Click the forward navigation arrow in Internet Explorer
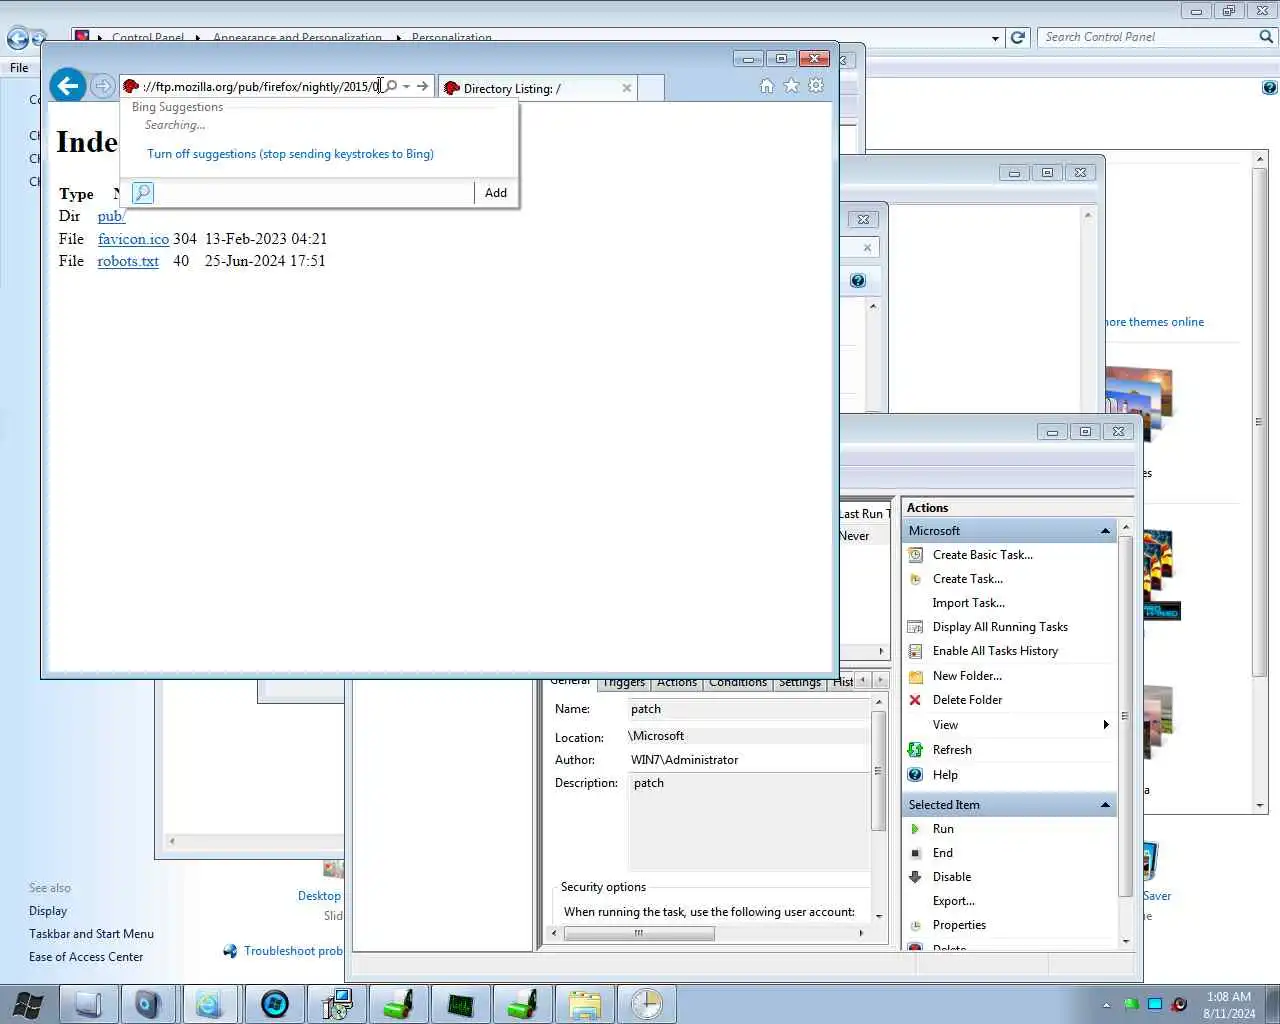 102,86
